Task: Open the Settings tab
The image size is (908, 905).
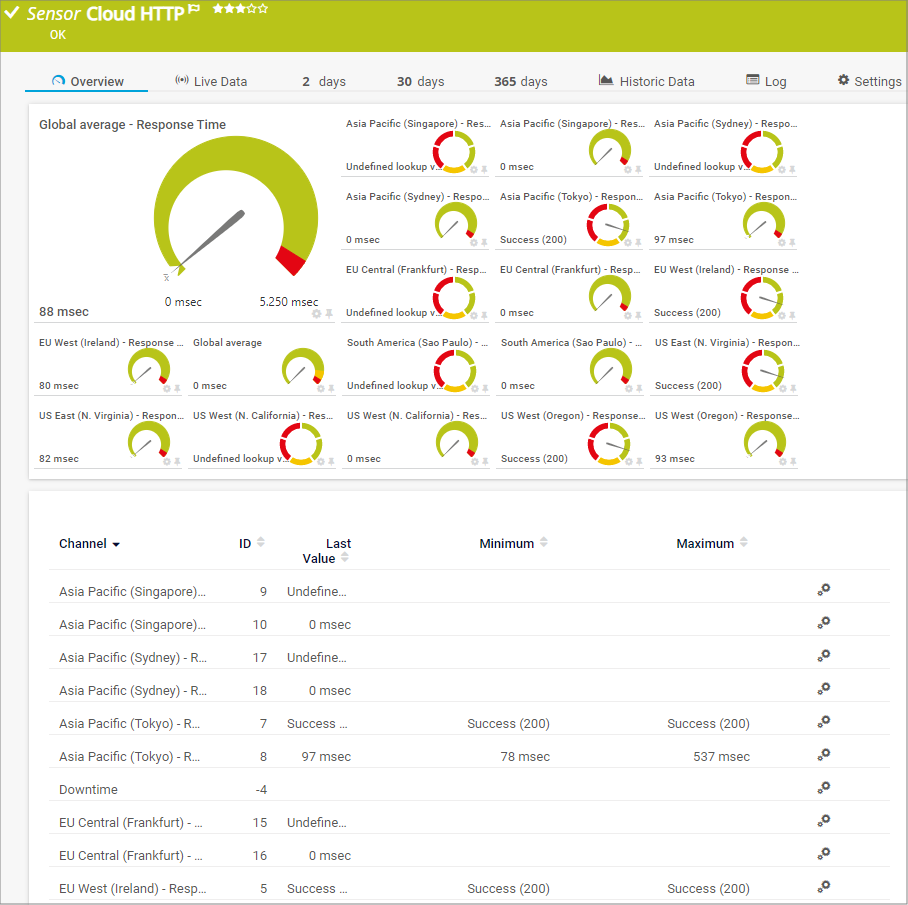Action: pyautogui.click(x=869, y=81)
